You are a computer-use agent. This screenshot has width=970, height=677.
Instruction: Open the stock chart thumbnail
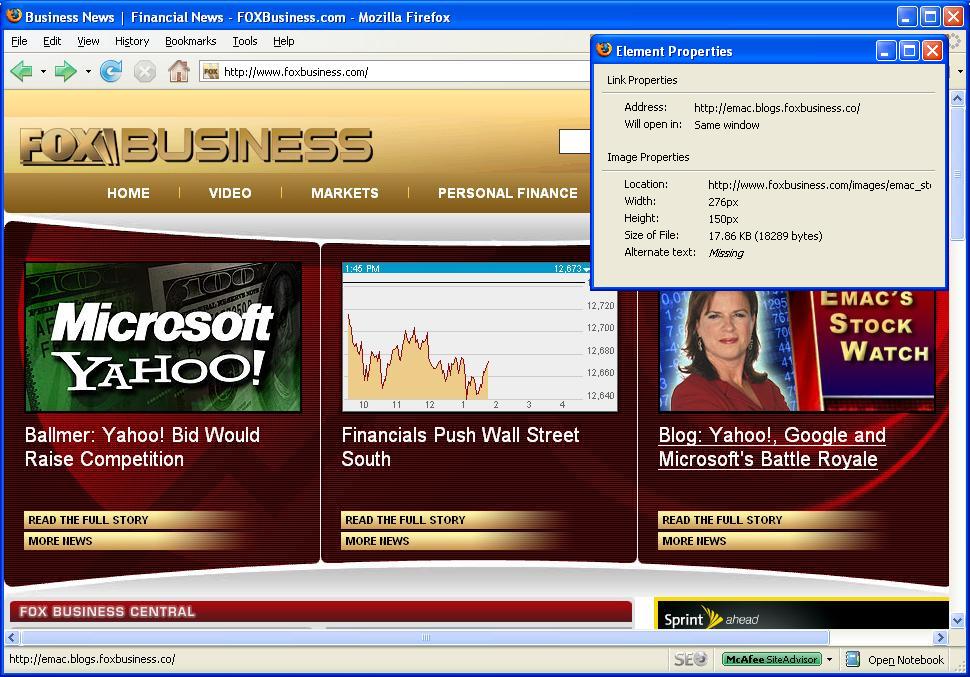[x=479, y=337]
